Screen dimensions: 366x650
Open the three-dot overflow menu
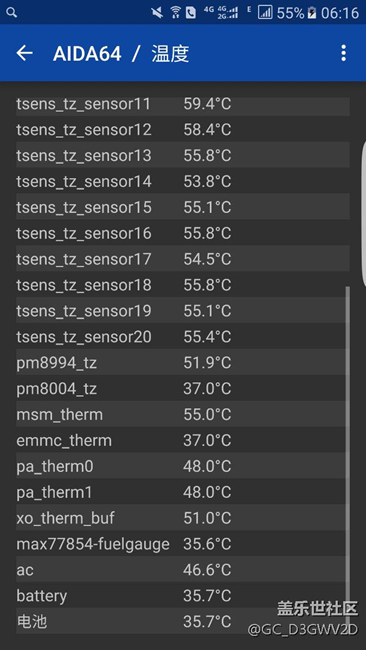(x=343, y=53)
